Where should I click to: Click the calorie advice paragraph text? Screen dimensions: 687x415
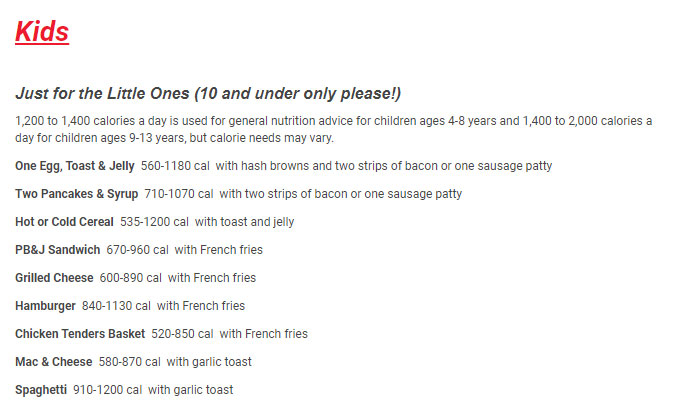click(x=334, y=129)
